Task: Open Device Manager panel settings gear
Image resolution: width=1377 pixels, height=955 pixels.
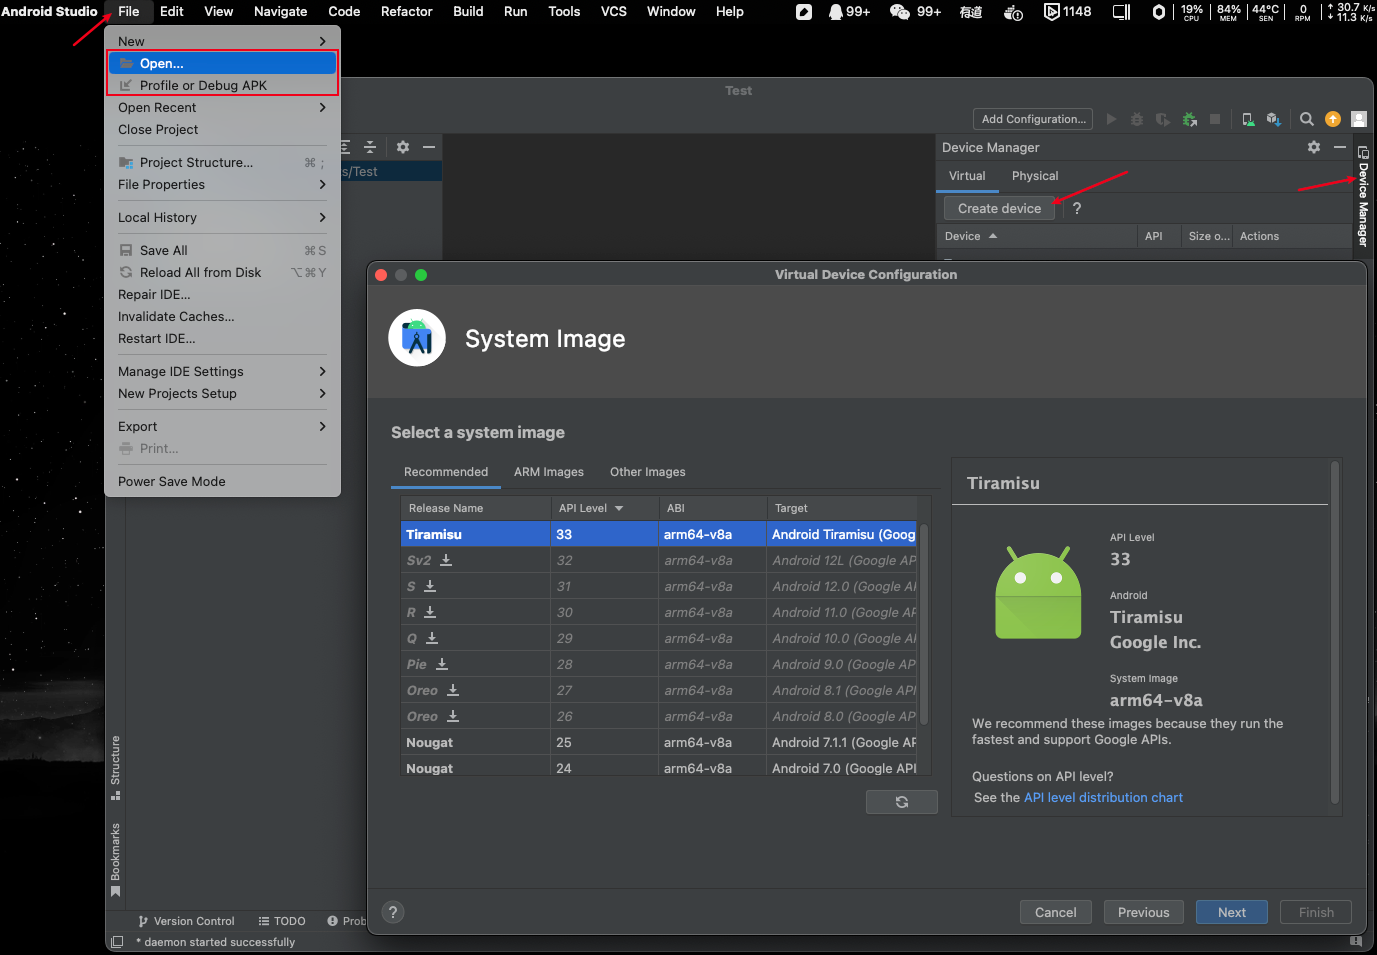Action: (x=1313, y=147)
